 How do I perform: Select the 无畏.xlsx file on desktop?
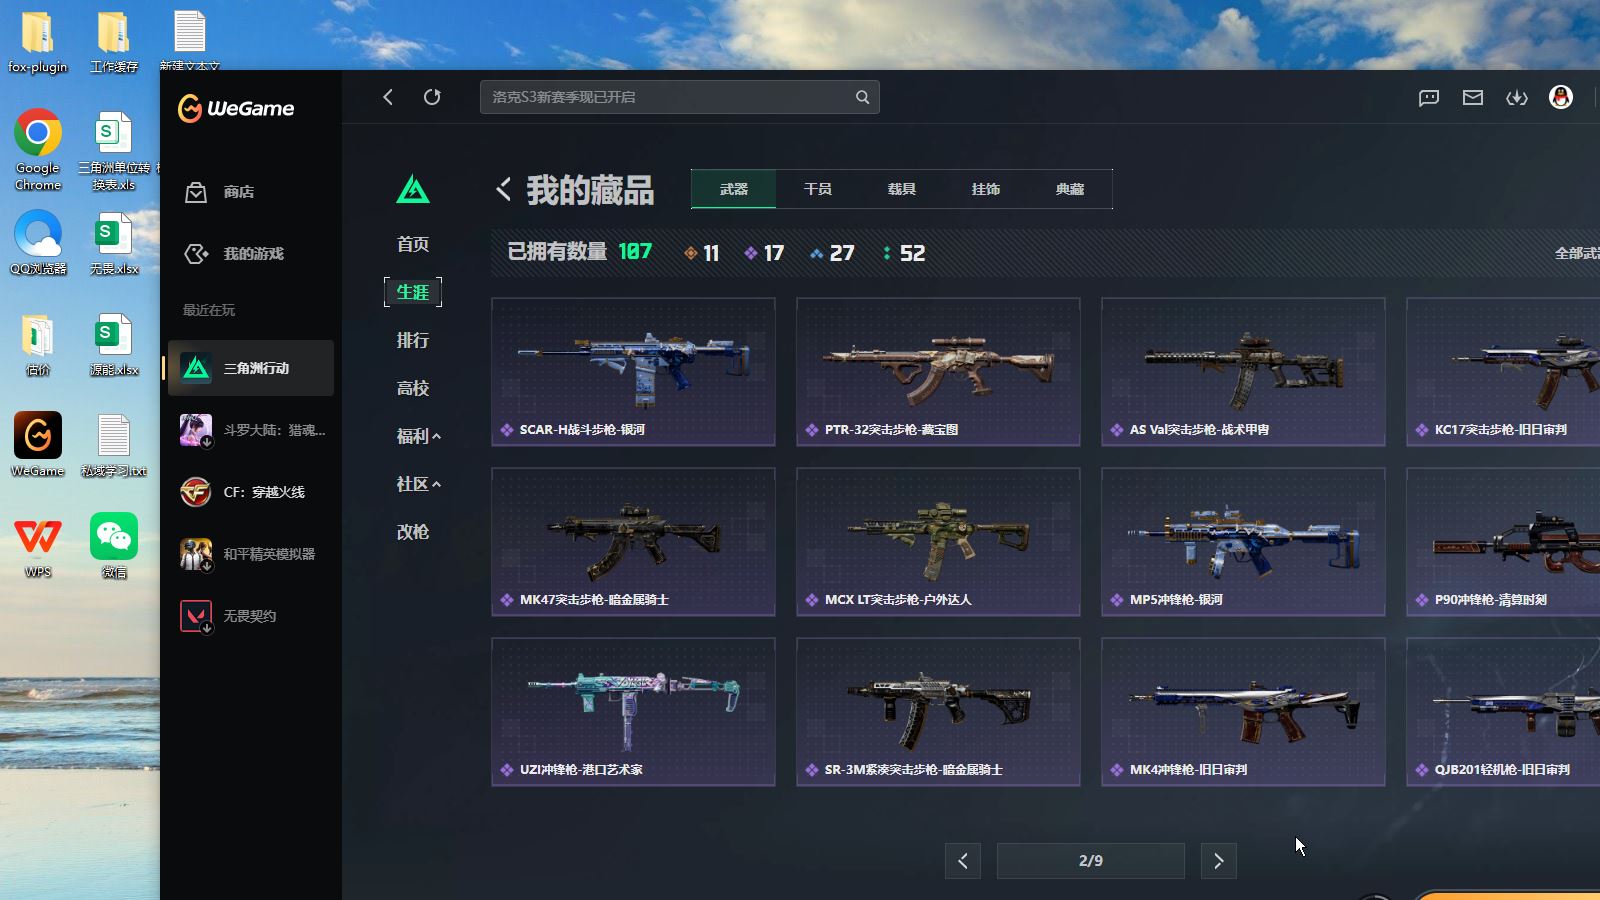114,243
